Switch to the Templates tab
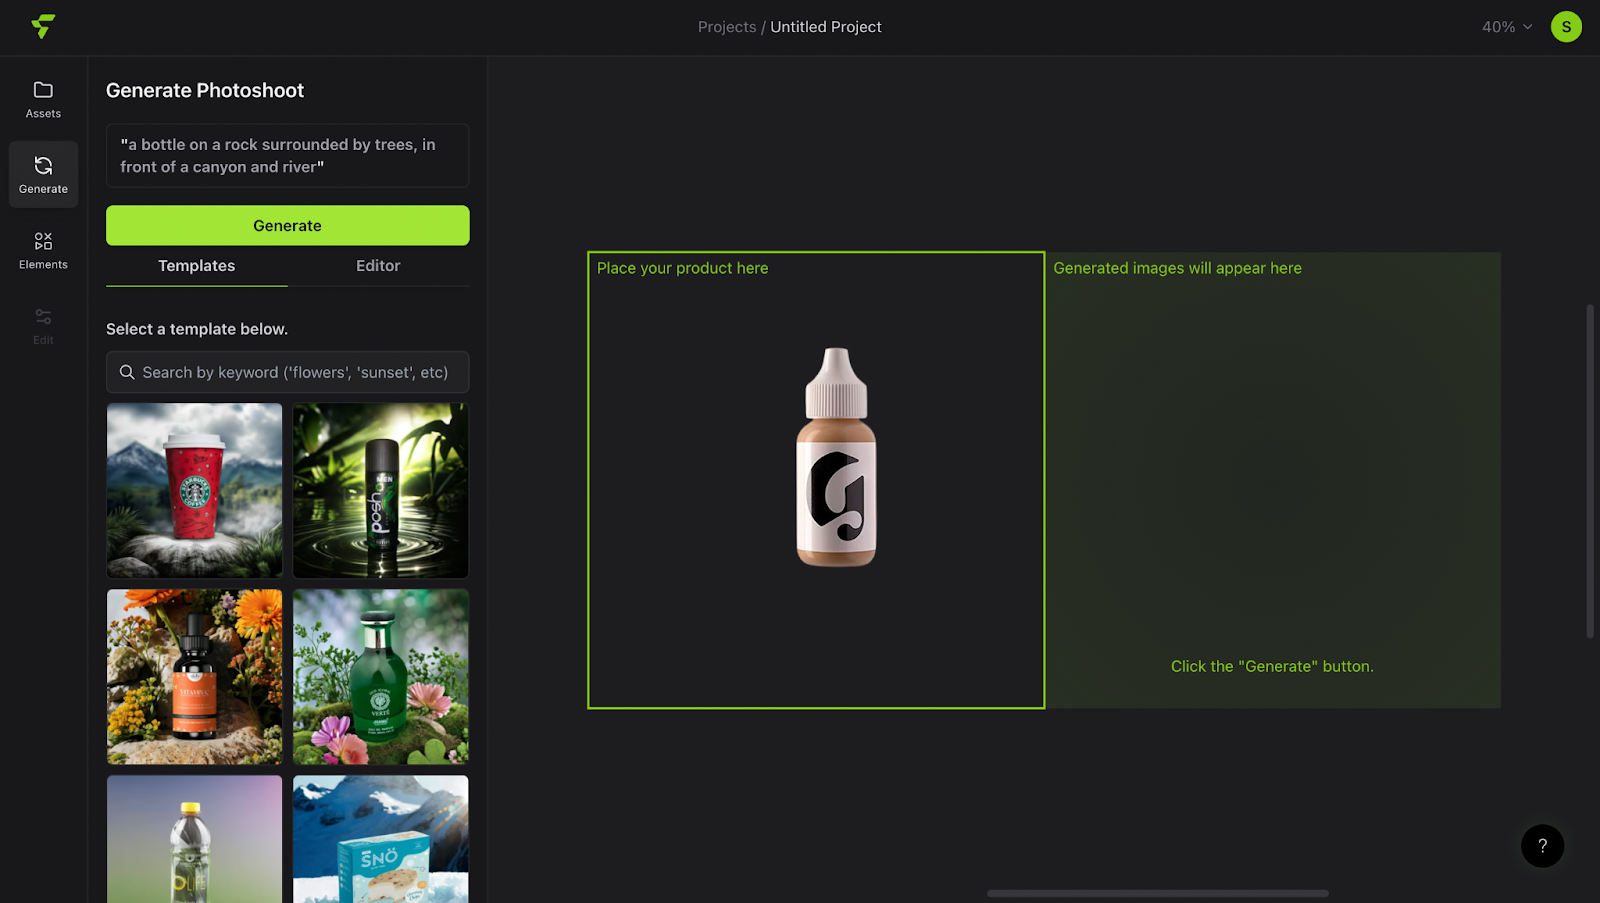This screenshot has height=903, width=1600. [x=196, y=266]
